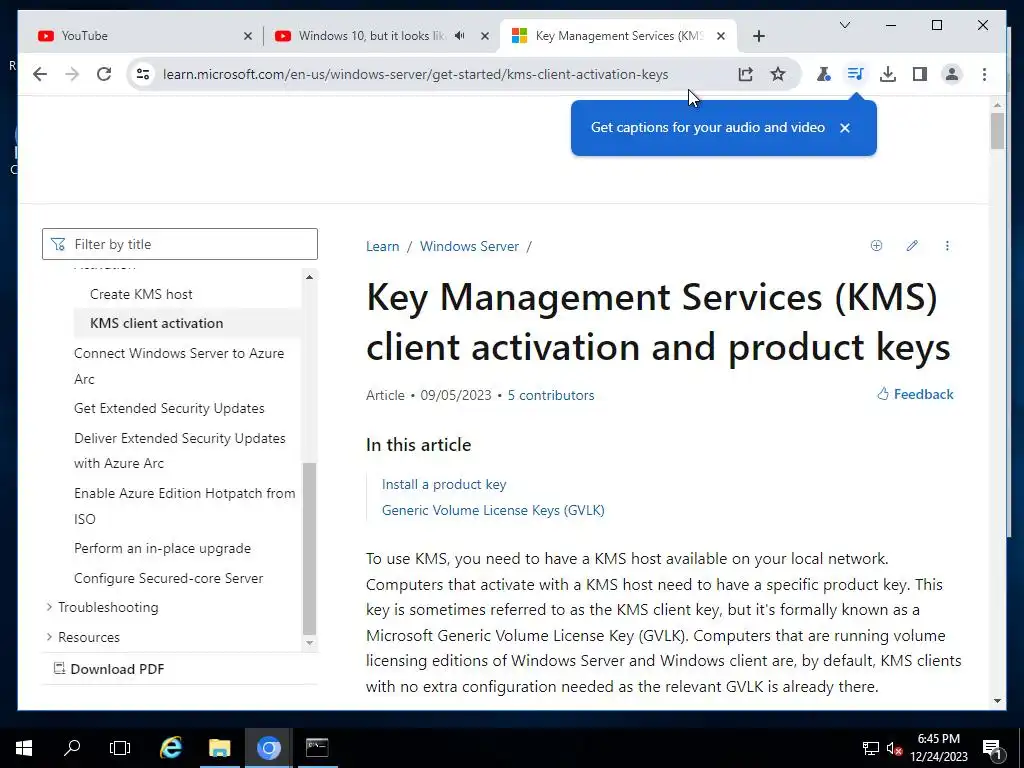Open taskbar clock showing 6:45 PM
1024x768 pixels.
click(938, 748)
